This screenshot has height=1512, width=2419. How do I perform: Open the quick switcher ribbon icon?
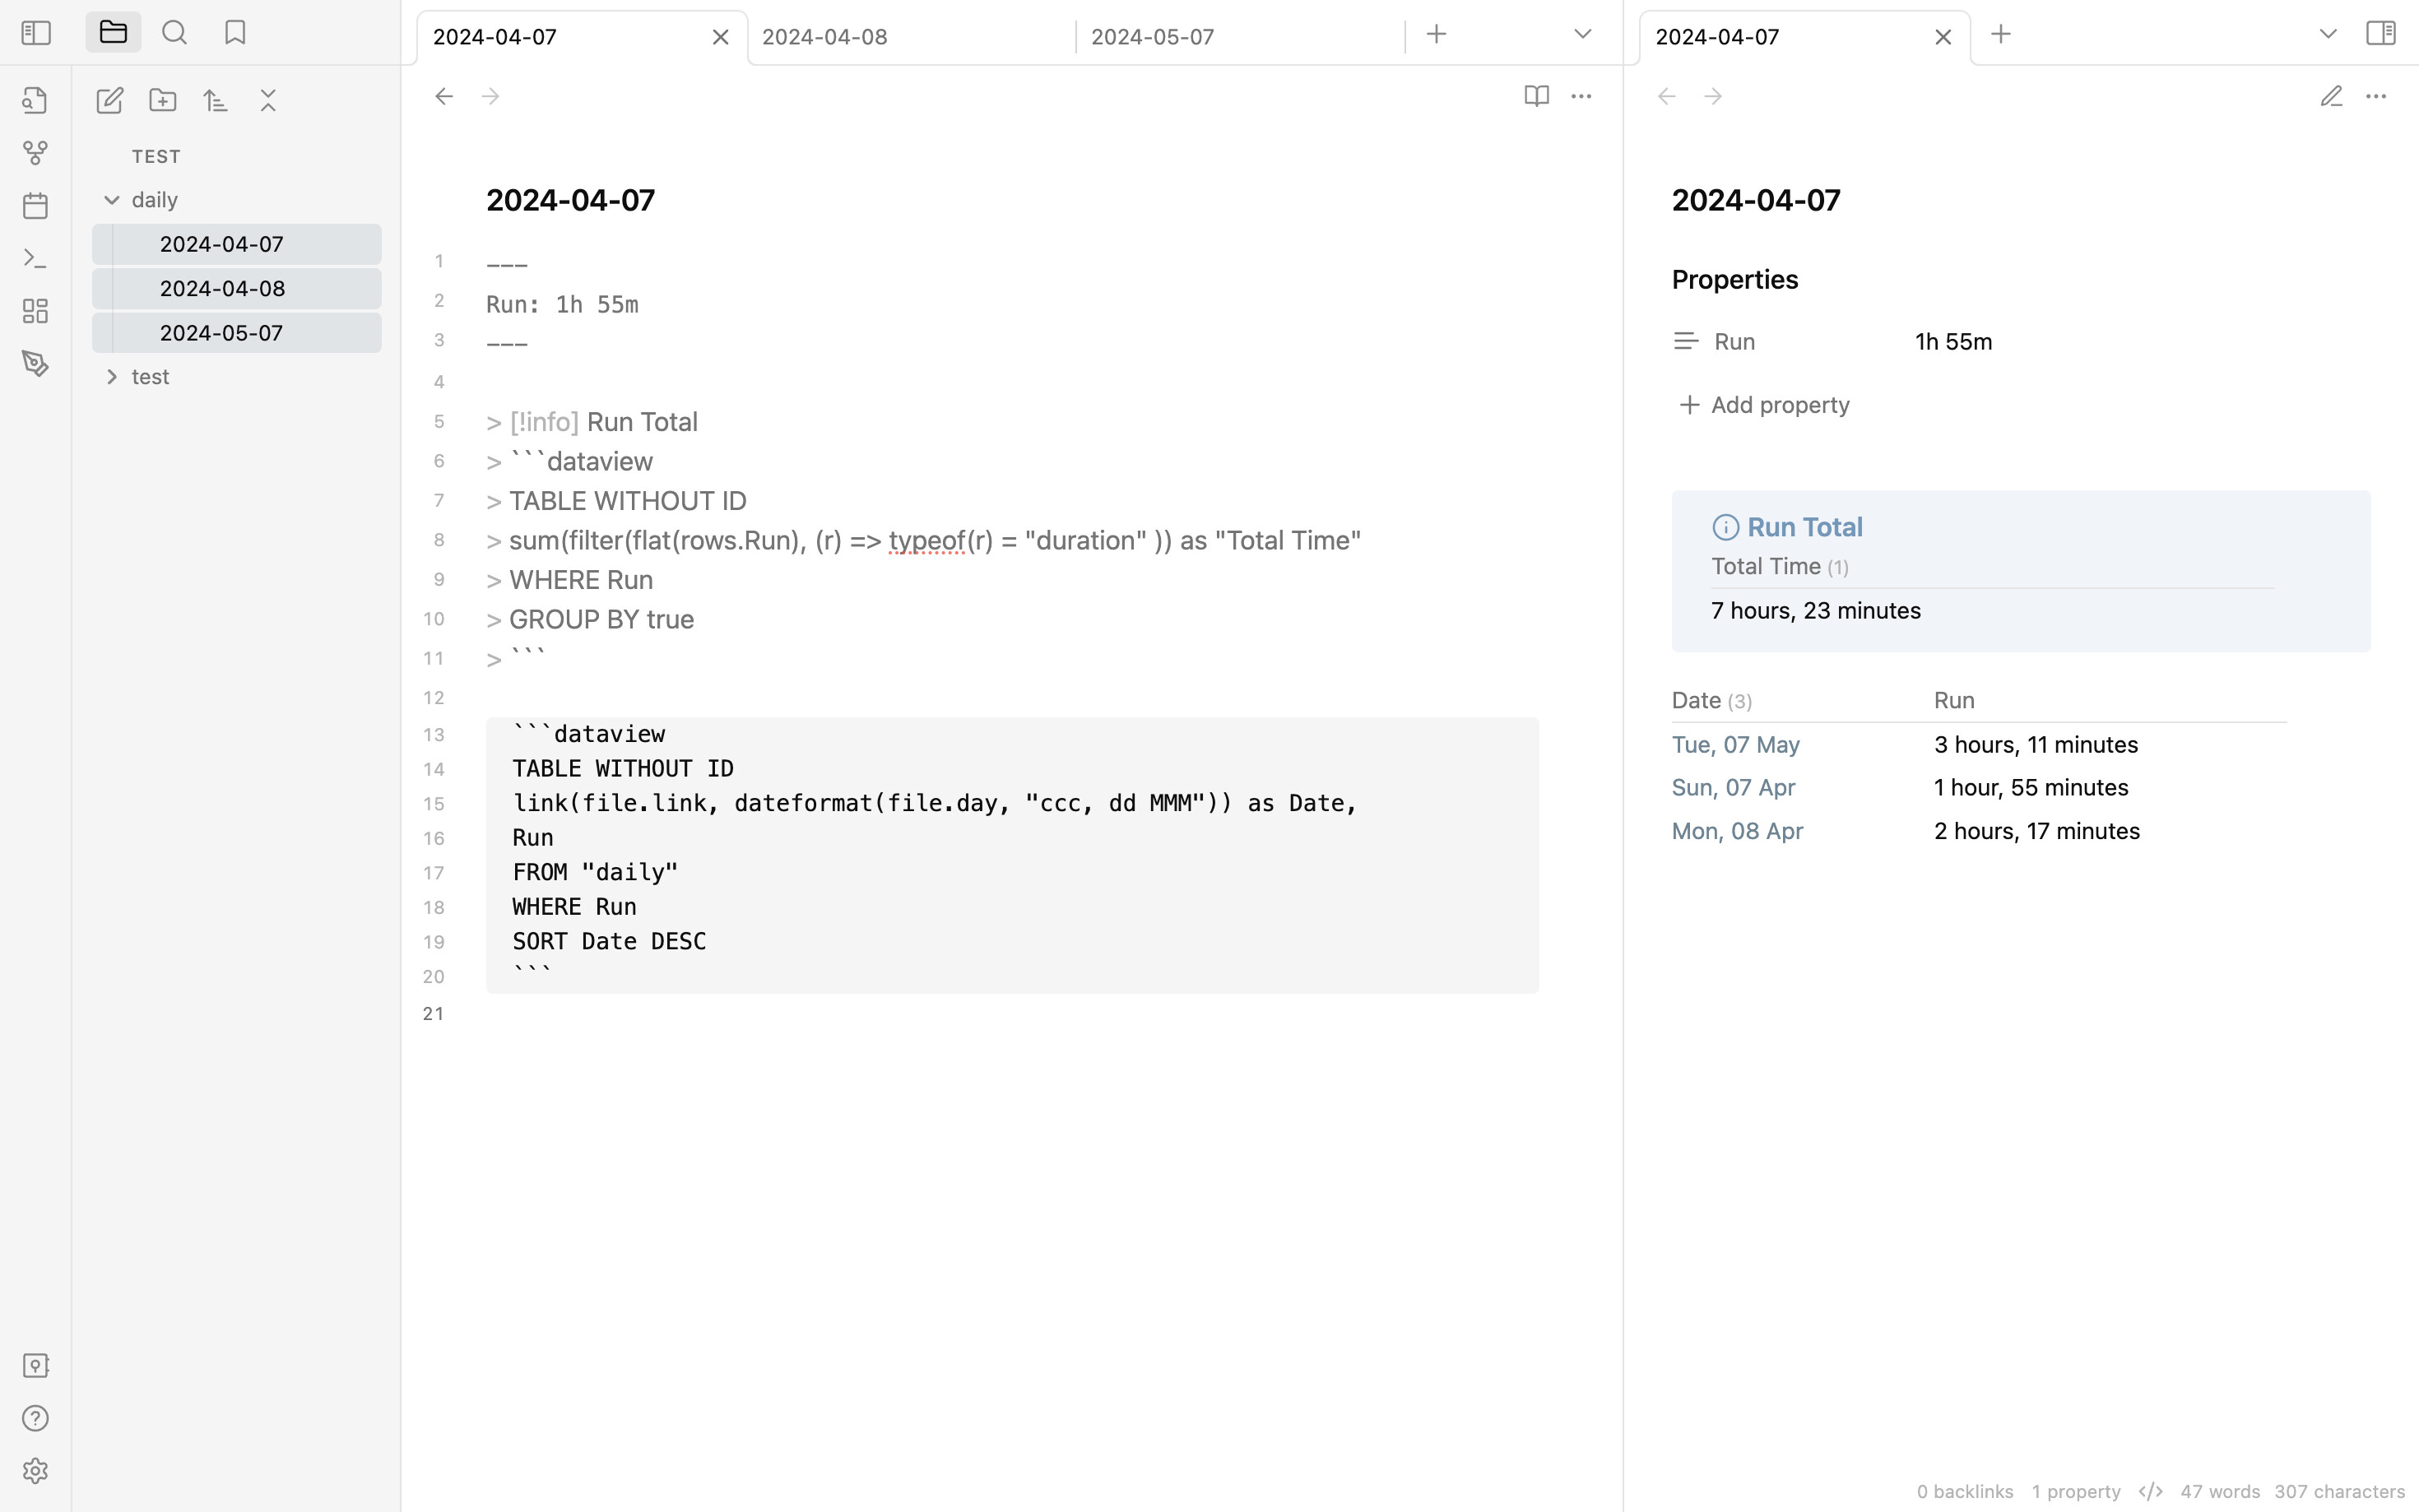pyautogui.click(x=35, y=100)
